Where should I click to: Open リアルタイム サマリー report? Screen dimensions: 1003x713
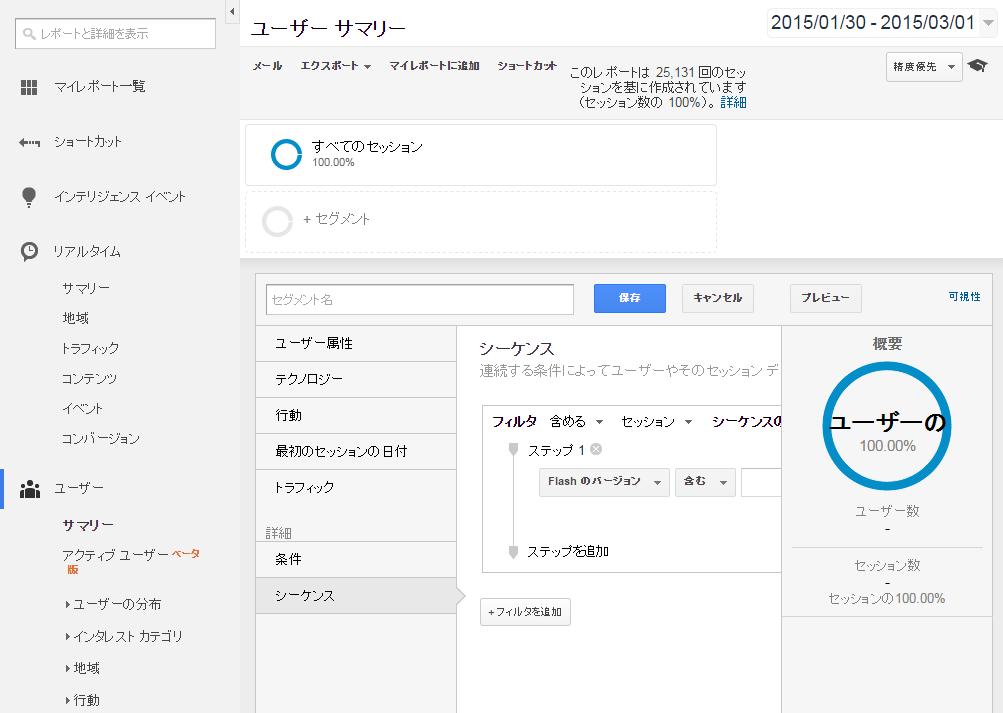(86, 288)
